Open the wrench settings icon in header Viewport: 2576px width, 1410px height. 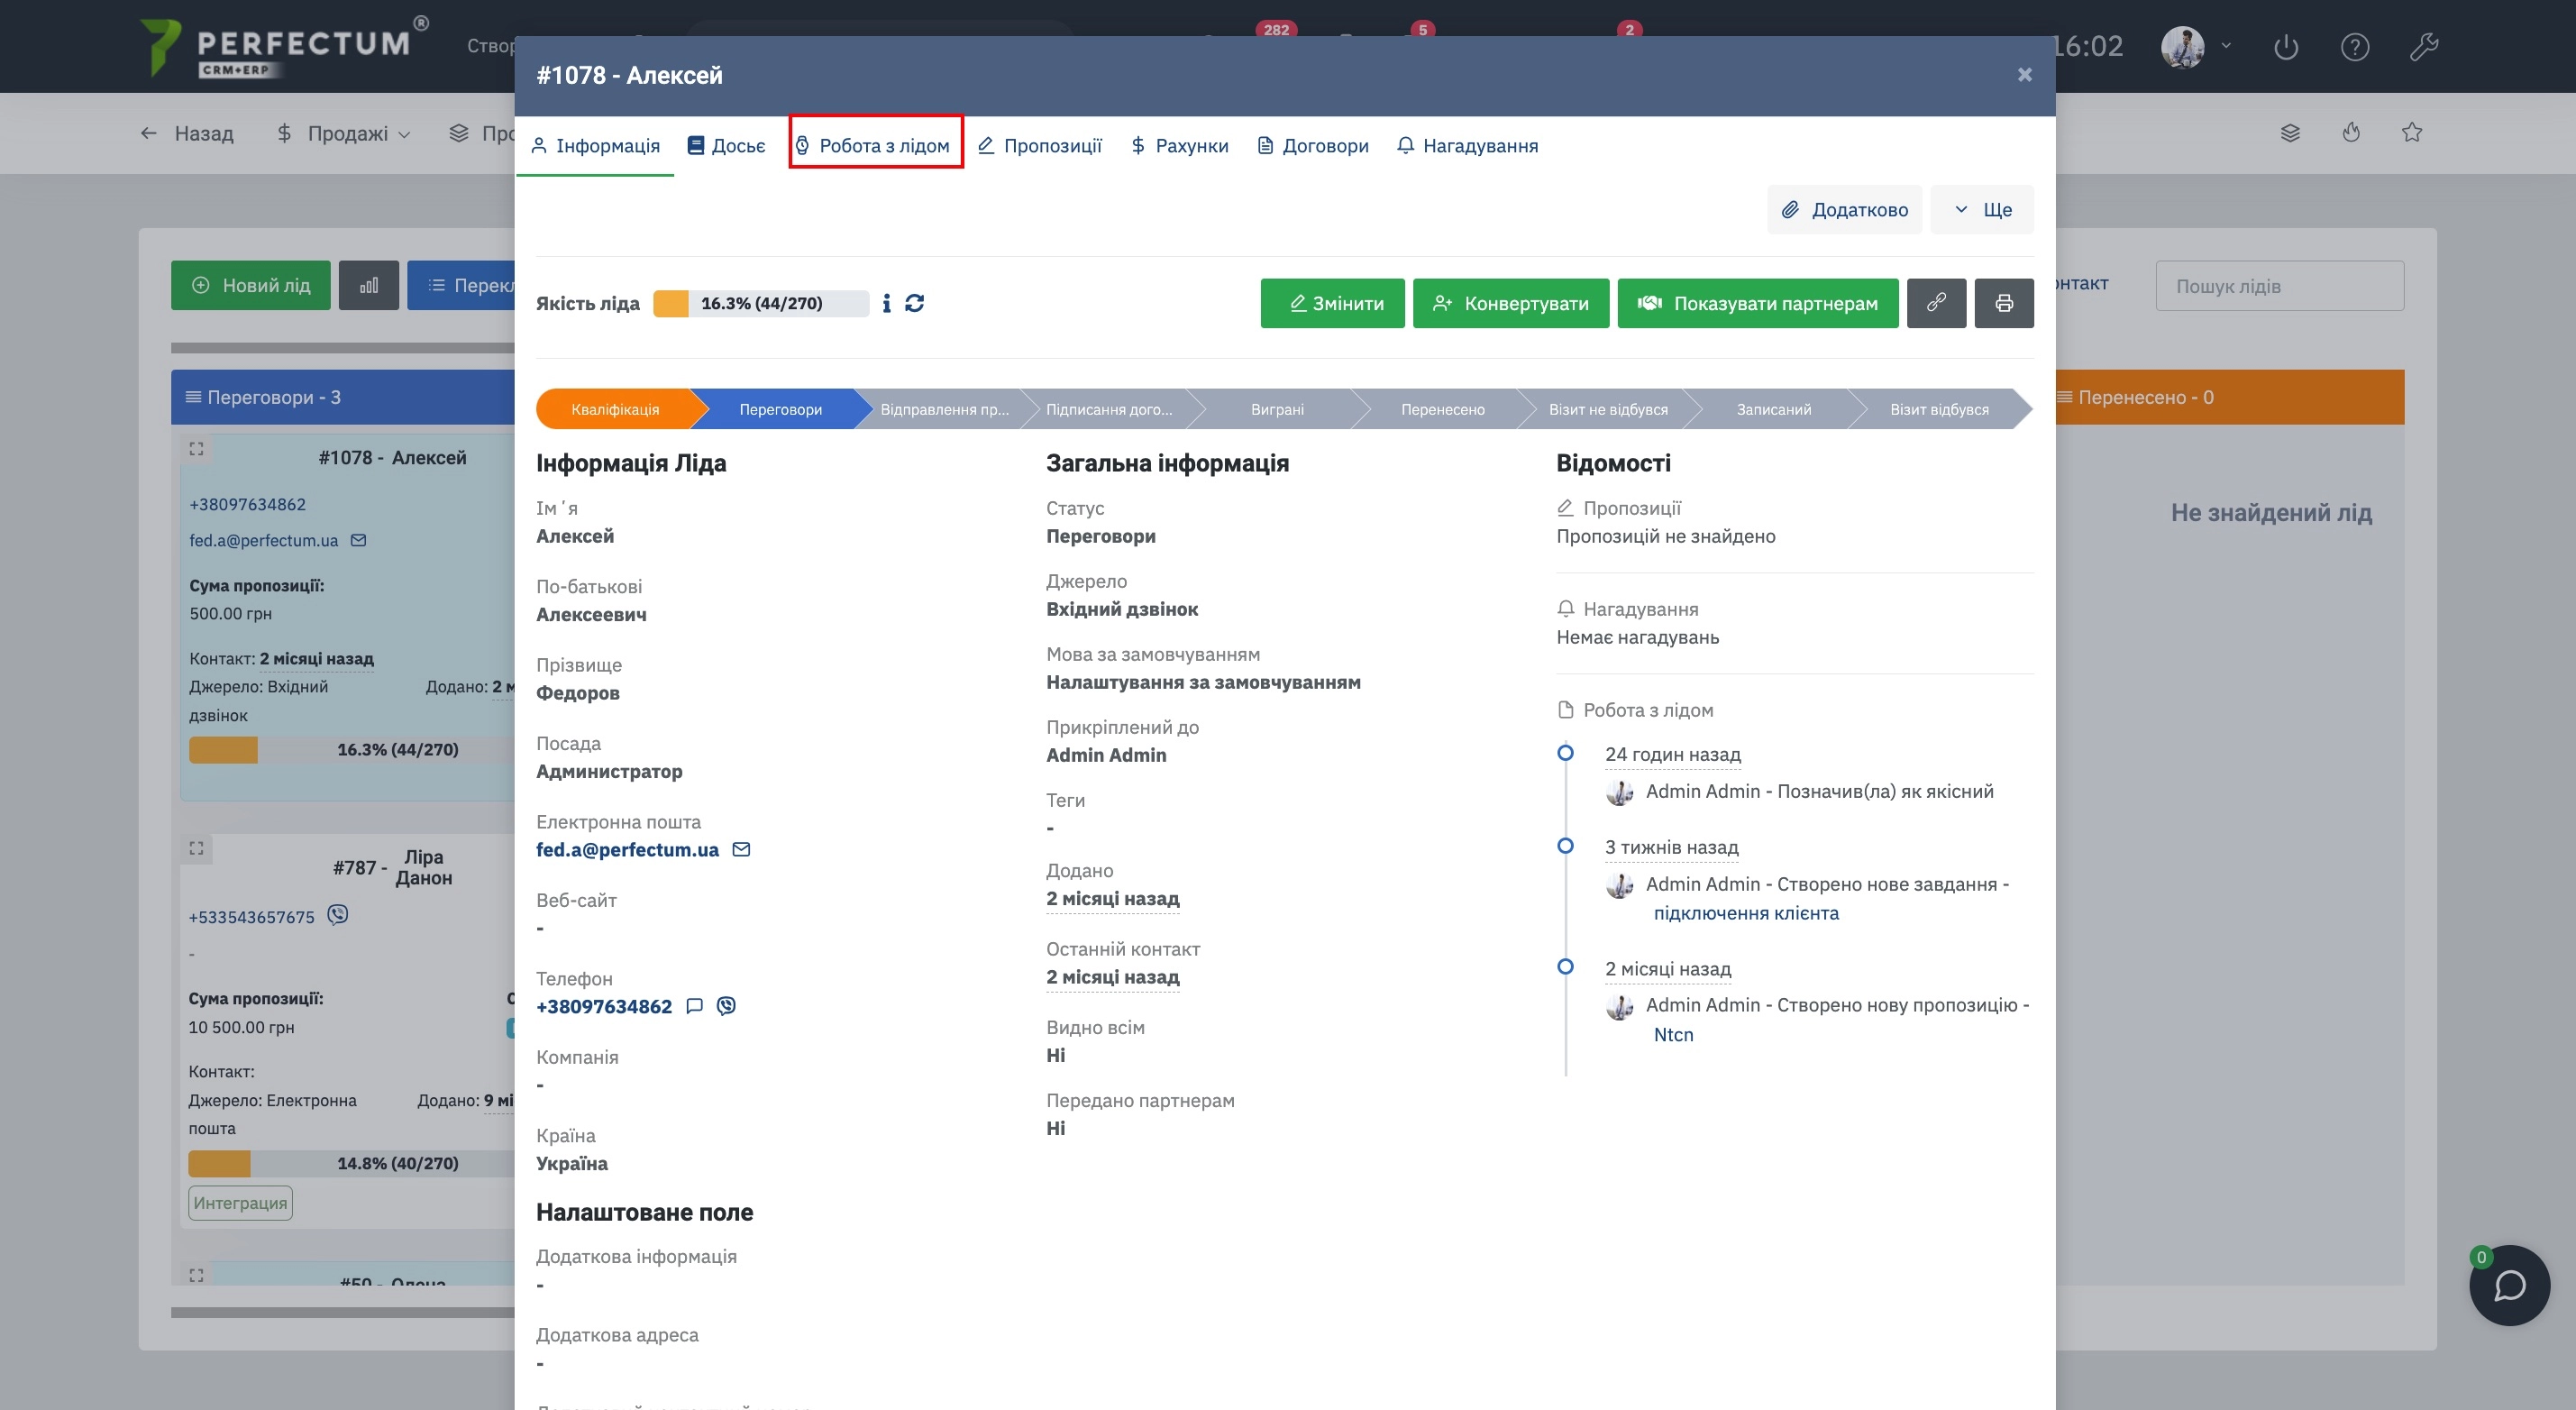(x=2424, y=47)
